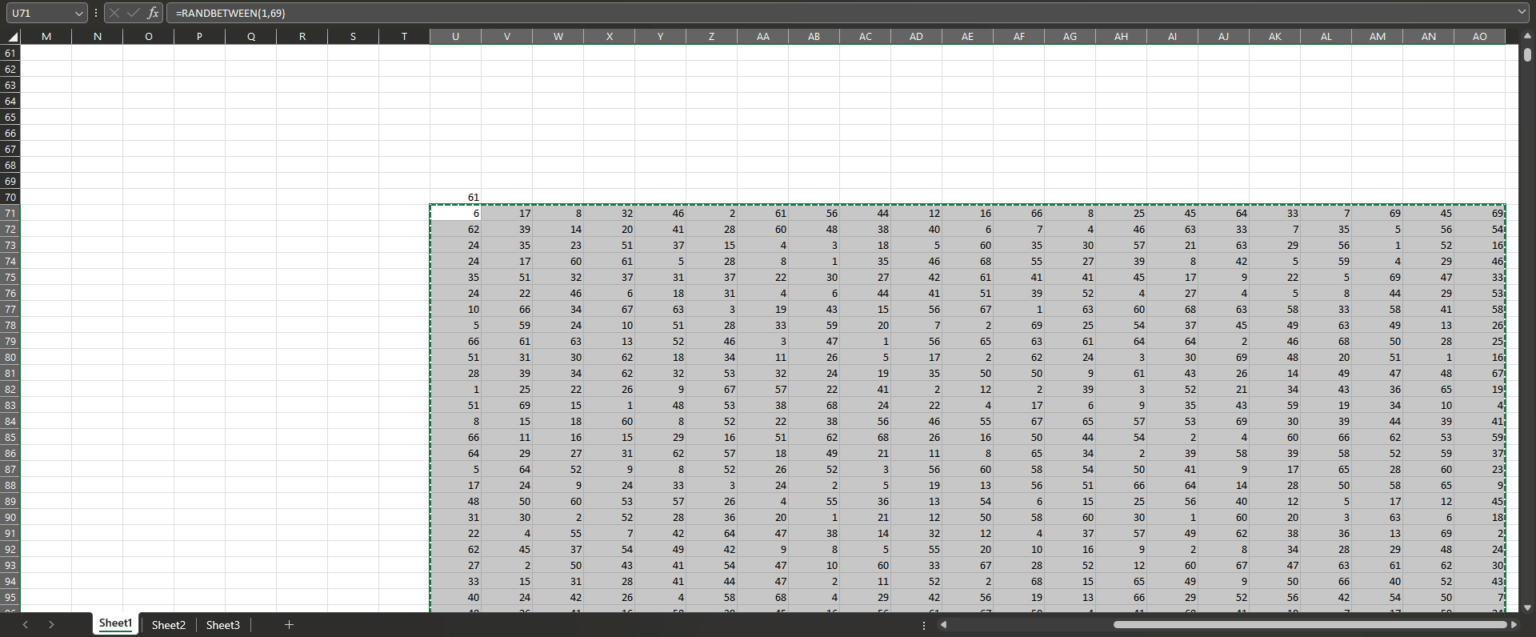Click the vertical dots icon beside the Name Box
1536x637 pixels.
point(95,13)
